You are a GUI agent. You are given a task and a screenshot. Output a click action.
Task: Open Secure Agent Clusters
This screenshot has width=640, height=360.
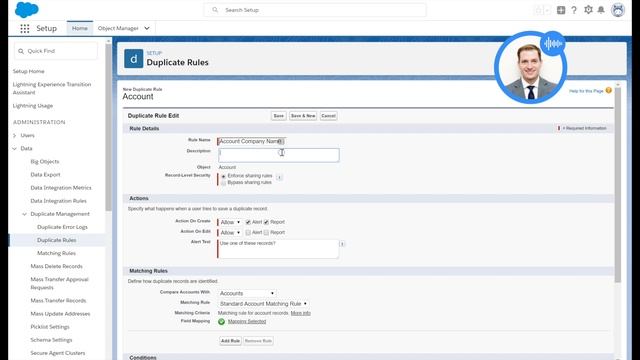click(x=58, y=353)
